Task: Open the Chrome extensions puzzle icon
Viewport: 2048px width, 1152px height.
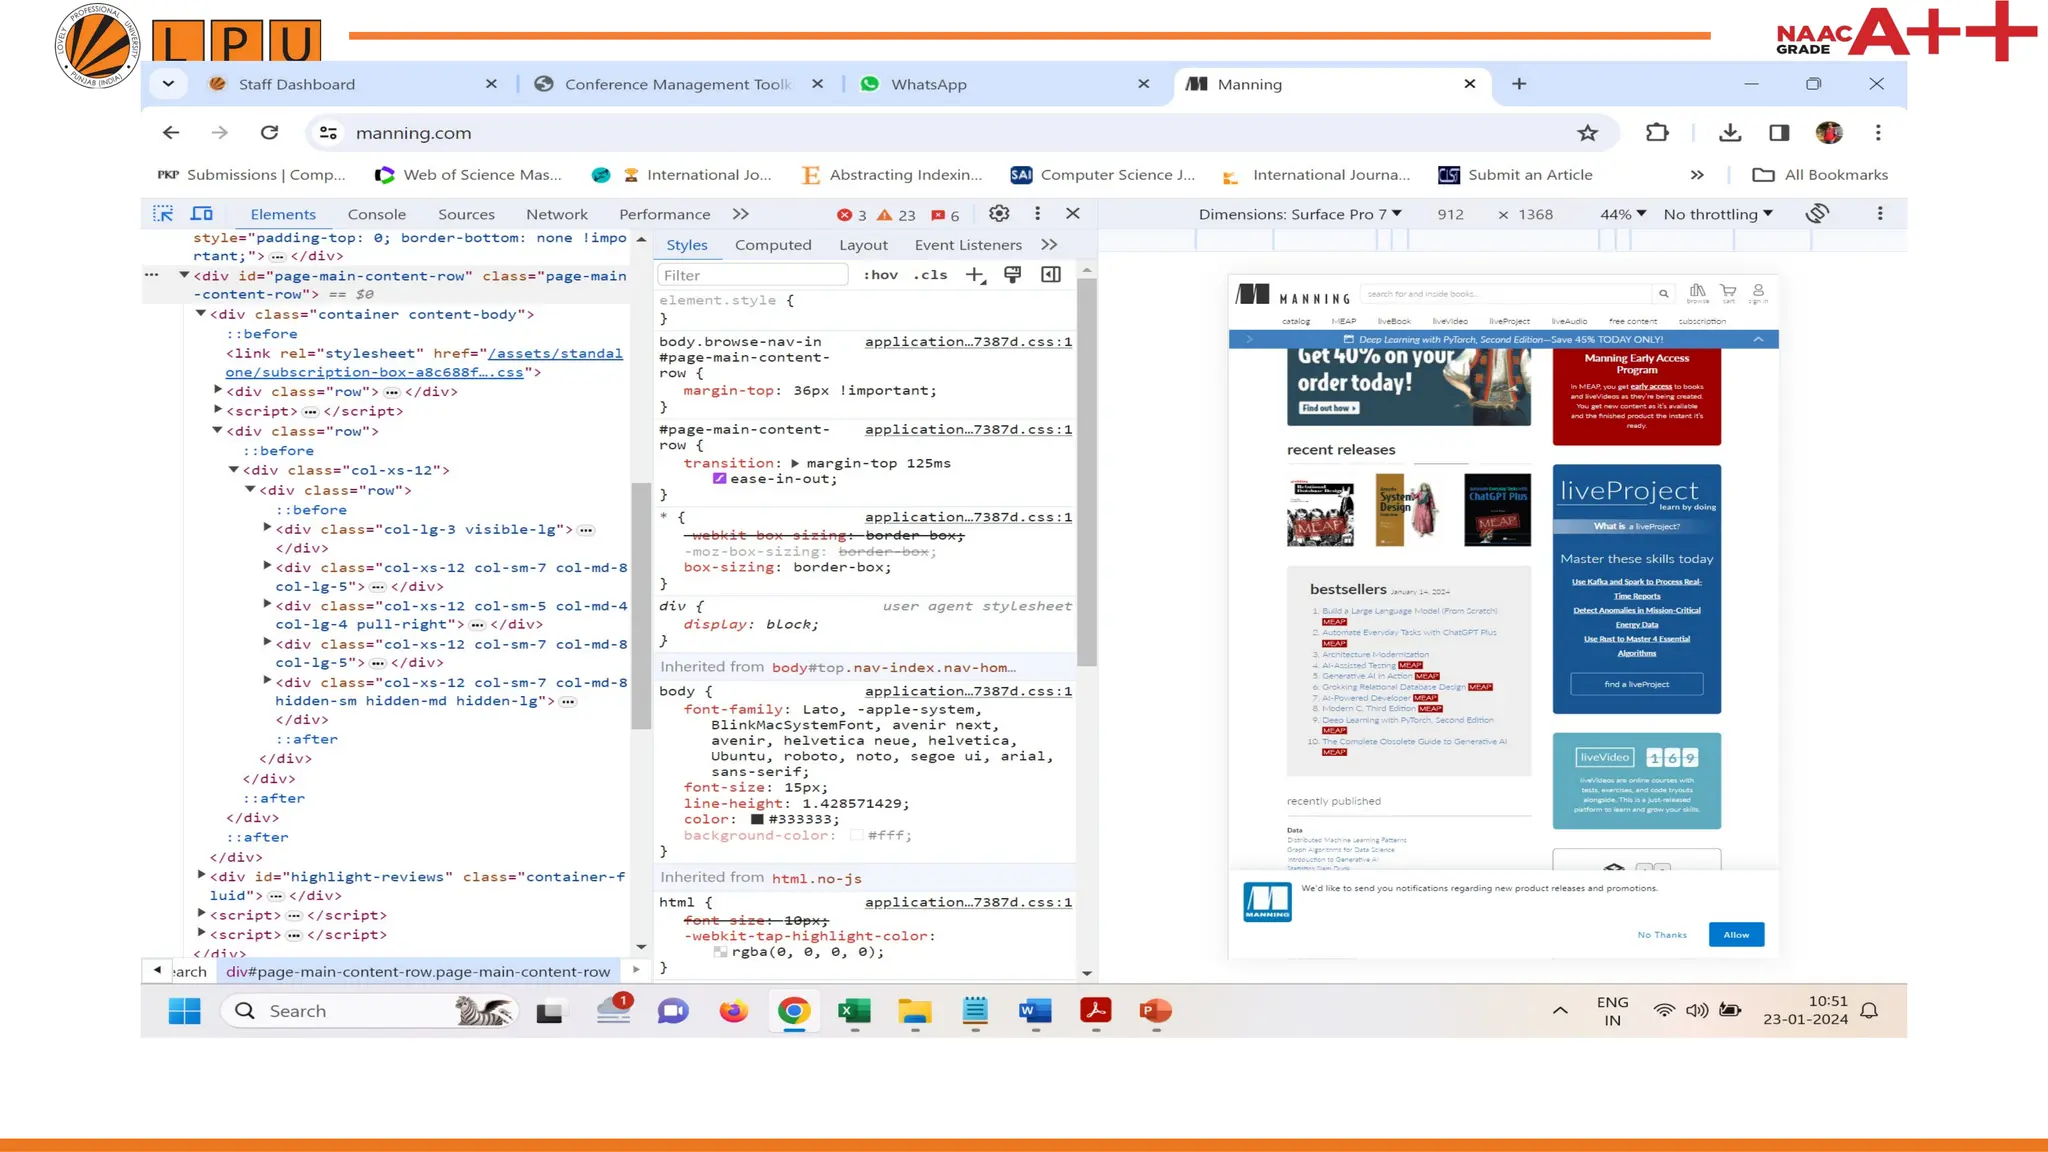Action: [x=1657, y=133]
